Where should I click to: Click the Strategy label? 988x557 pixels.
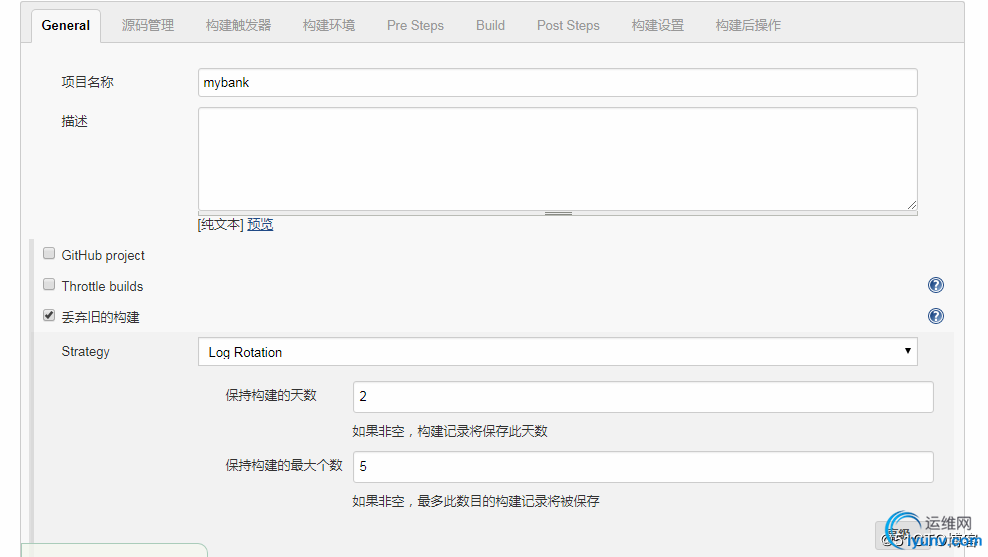(86, 352)
